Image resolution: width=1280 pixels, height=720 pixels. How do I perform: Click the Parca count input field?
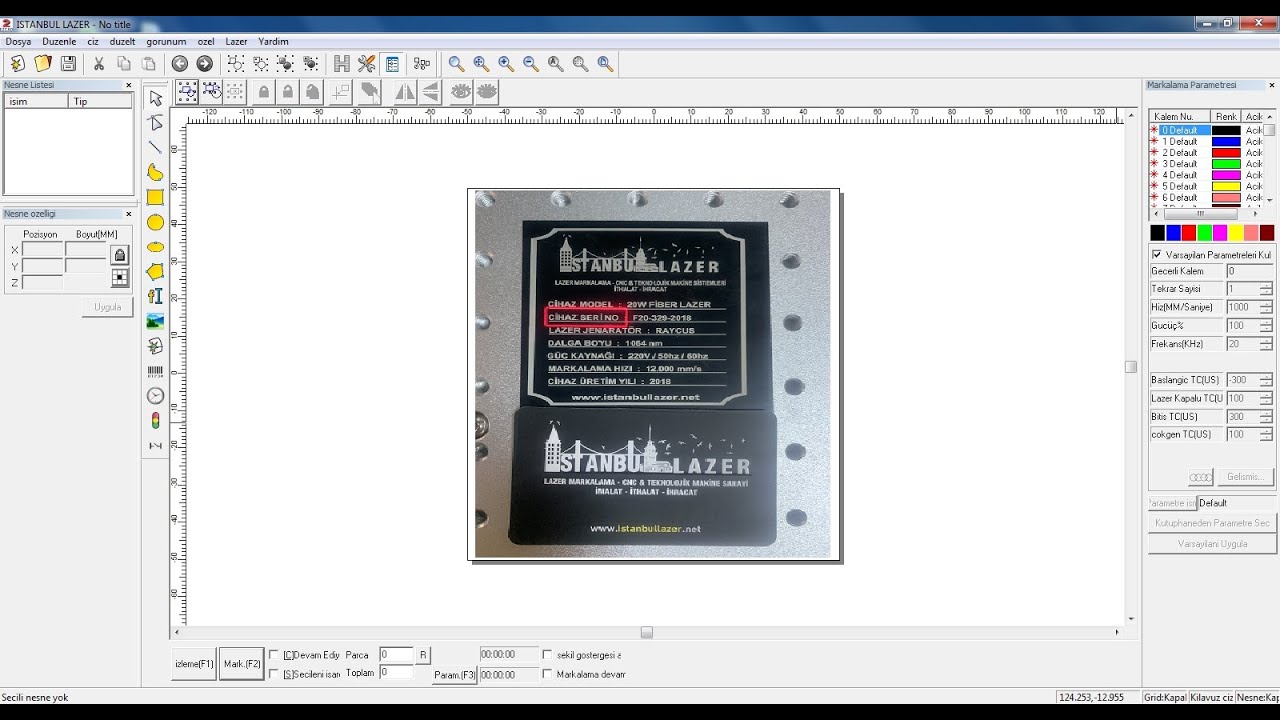(396, 655)
